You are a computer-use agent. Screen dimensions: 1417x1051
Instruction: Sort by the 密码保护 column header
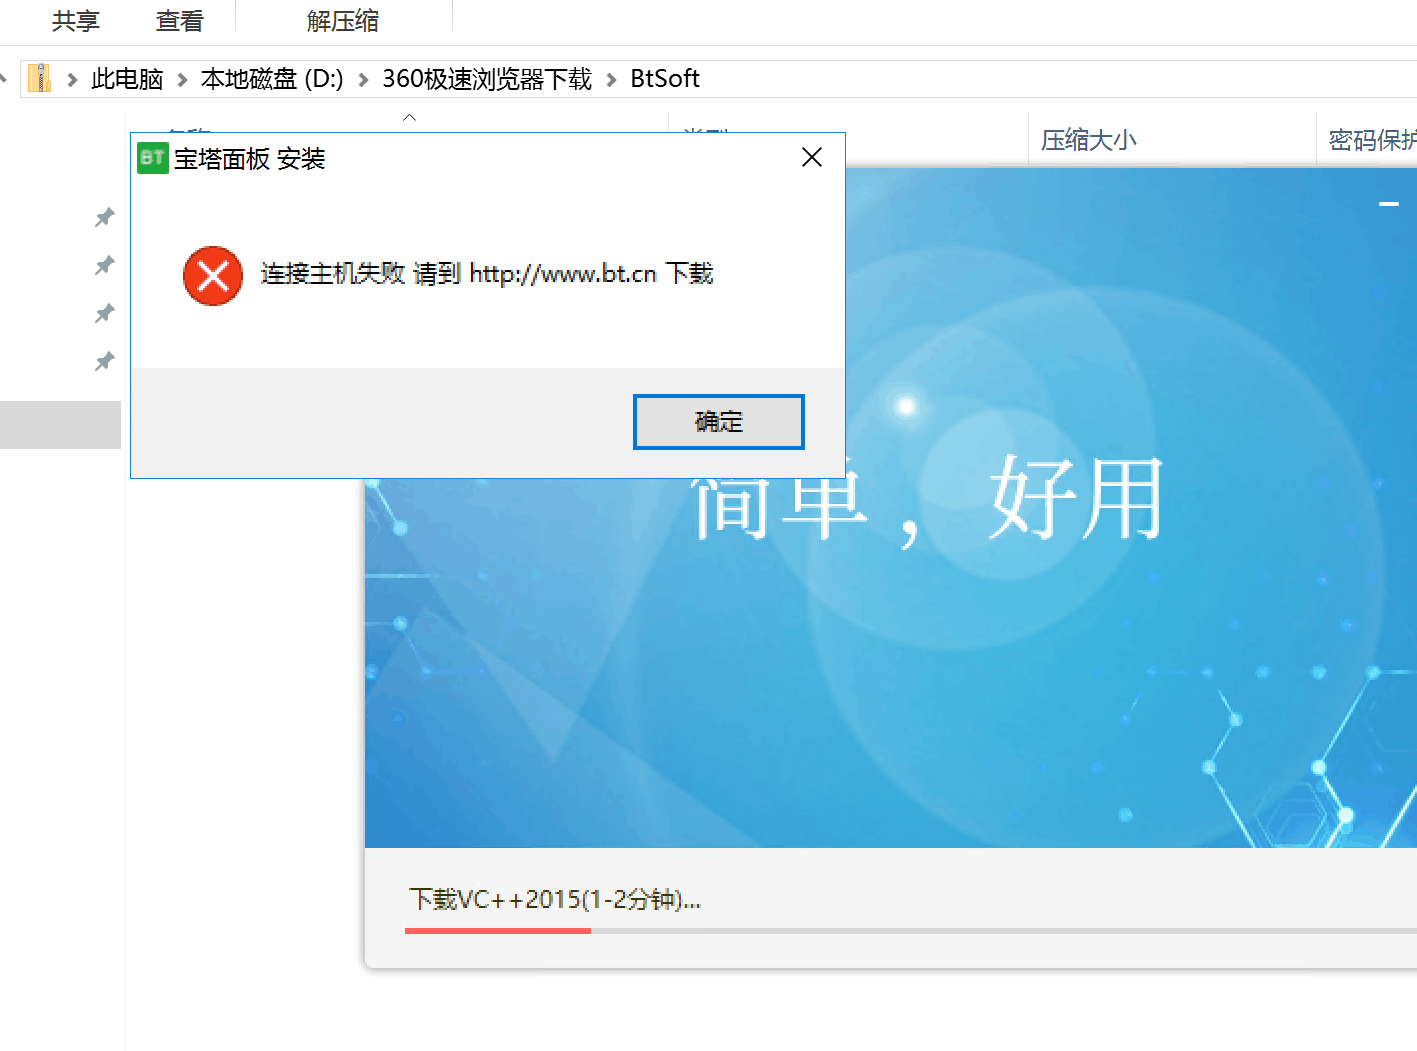click(x=1372, y=140)
